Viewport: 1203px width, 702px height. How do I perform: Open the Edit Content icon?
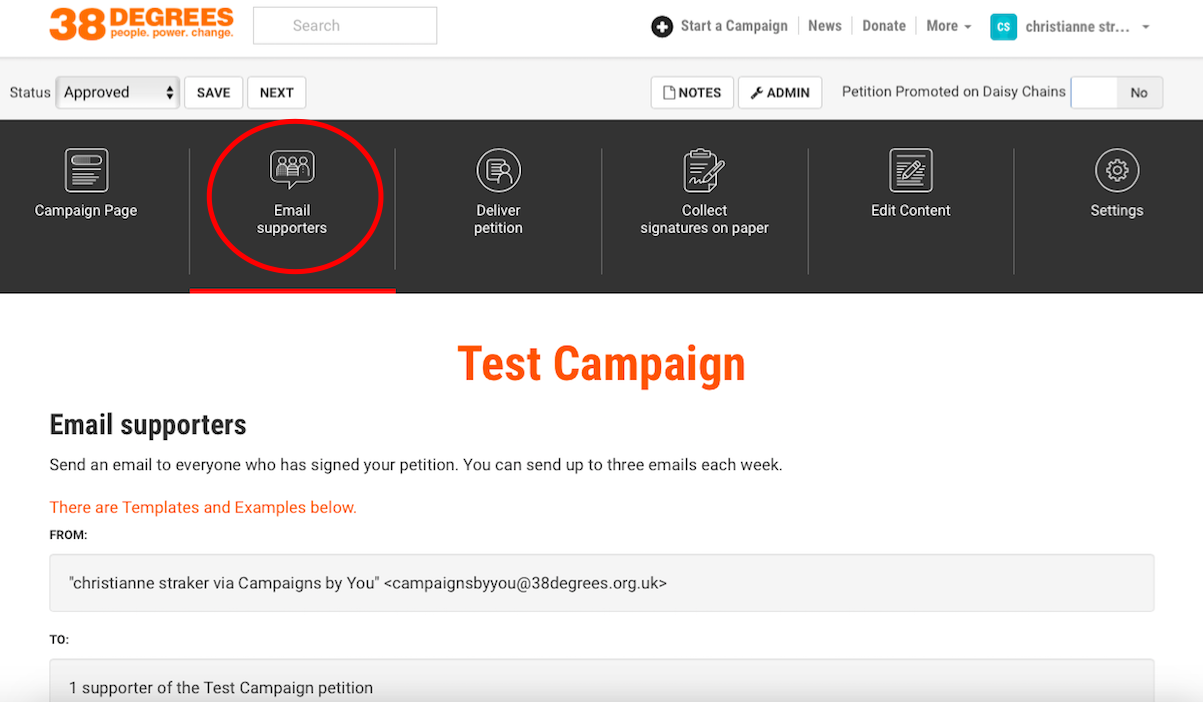910,170
